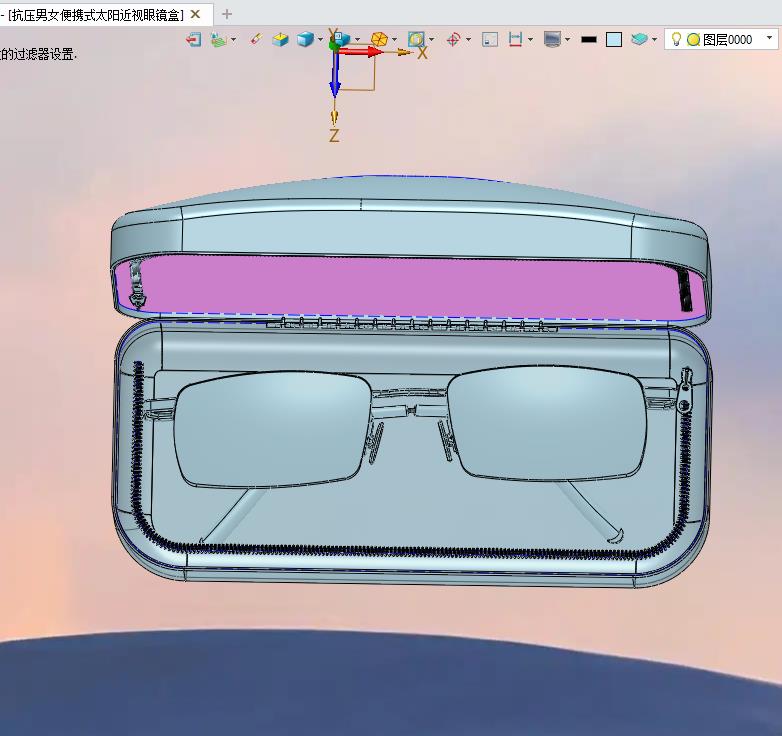Select the eraser/highlight tool icon
Screen dimensions: 782x736
(256, 39)
